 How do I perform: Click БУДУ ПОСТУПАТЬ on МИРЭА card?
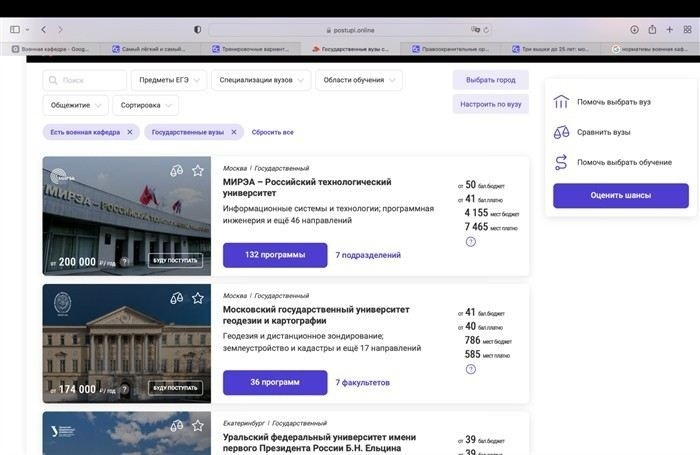[175, 260]
